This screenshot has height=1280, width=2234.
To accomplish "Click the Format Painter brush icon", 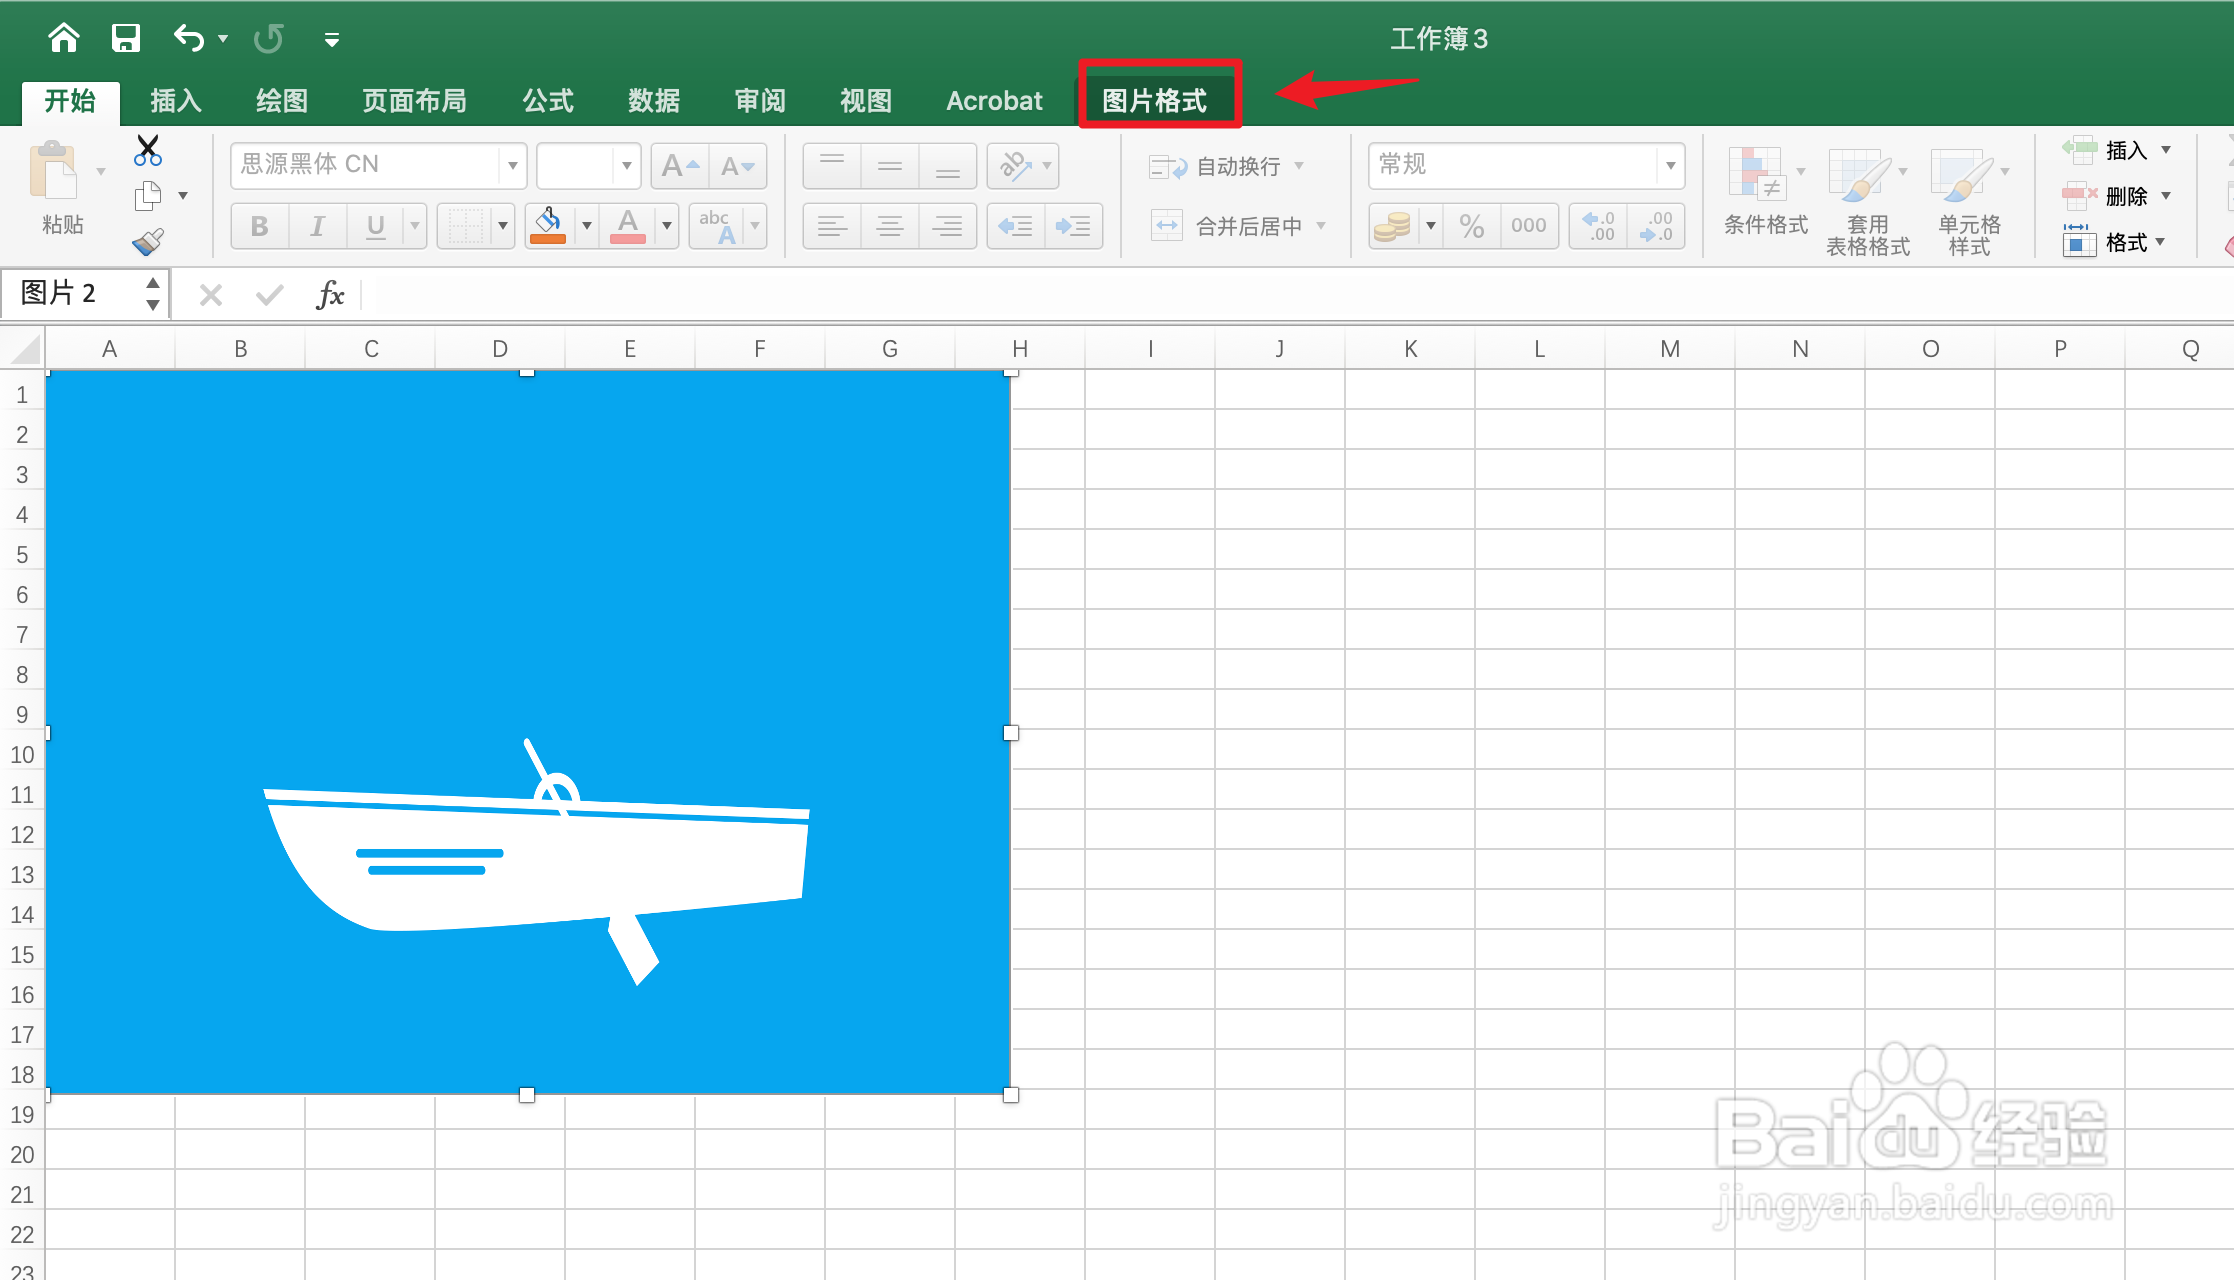I will 148,242.
